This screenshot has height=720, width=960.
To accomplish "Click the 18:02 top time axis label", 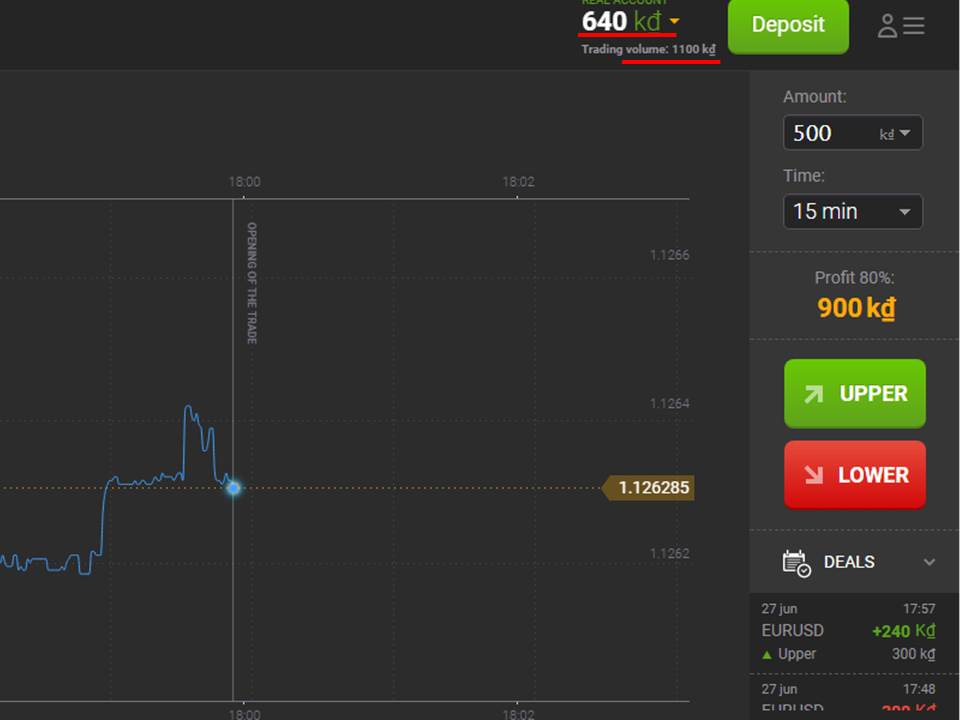I will 518,182.
